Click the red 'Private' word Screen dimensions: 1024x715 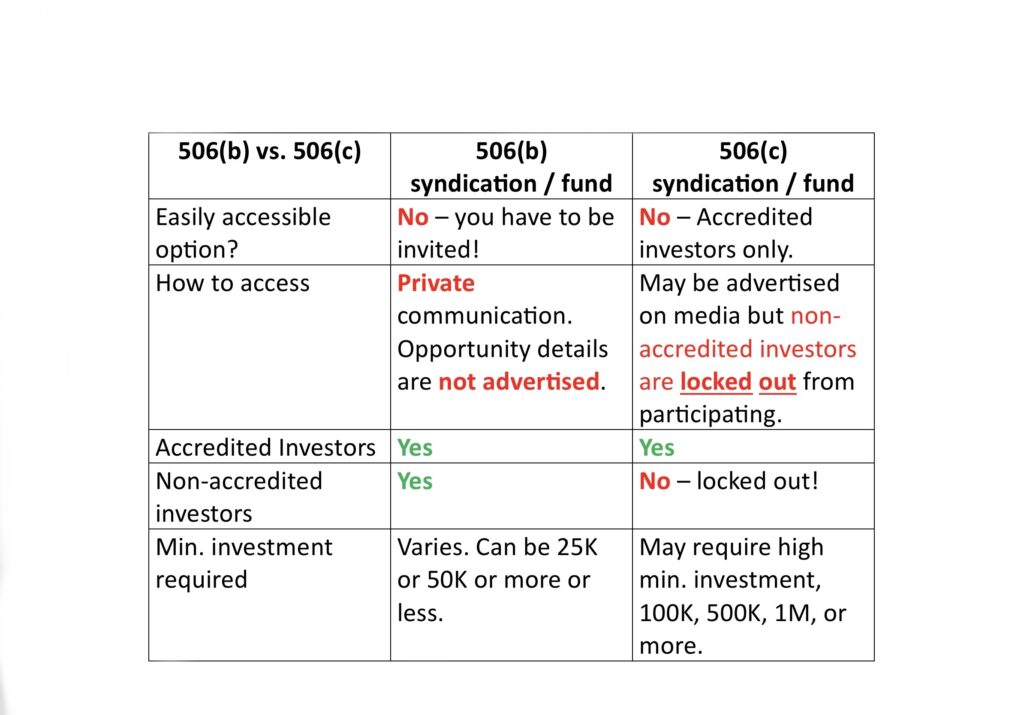click(436, 283)
